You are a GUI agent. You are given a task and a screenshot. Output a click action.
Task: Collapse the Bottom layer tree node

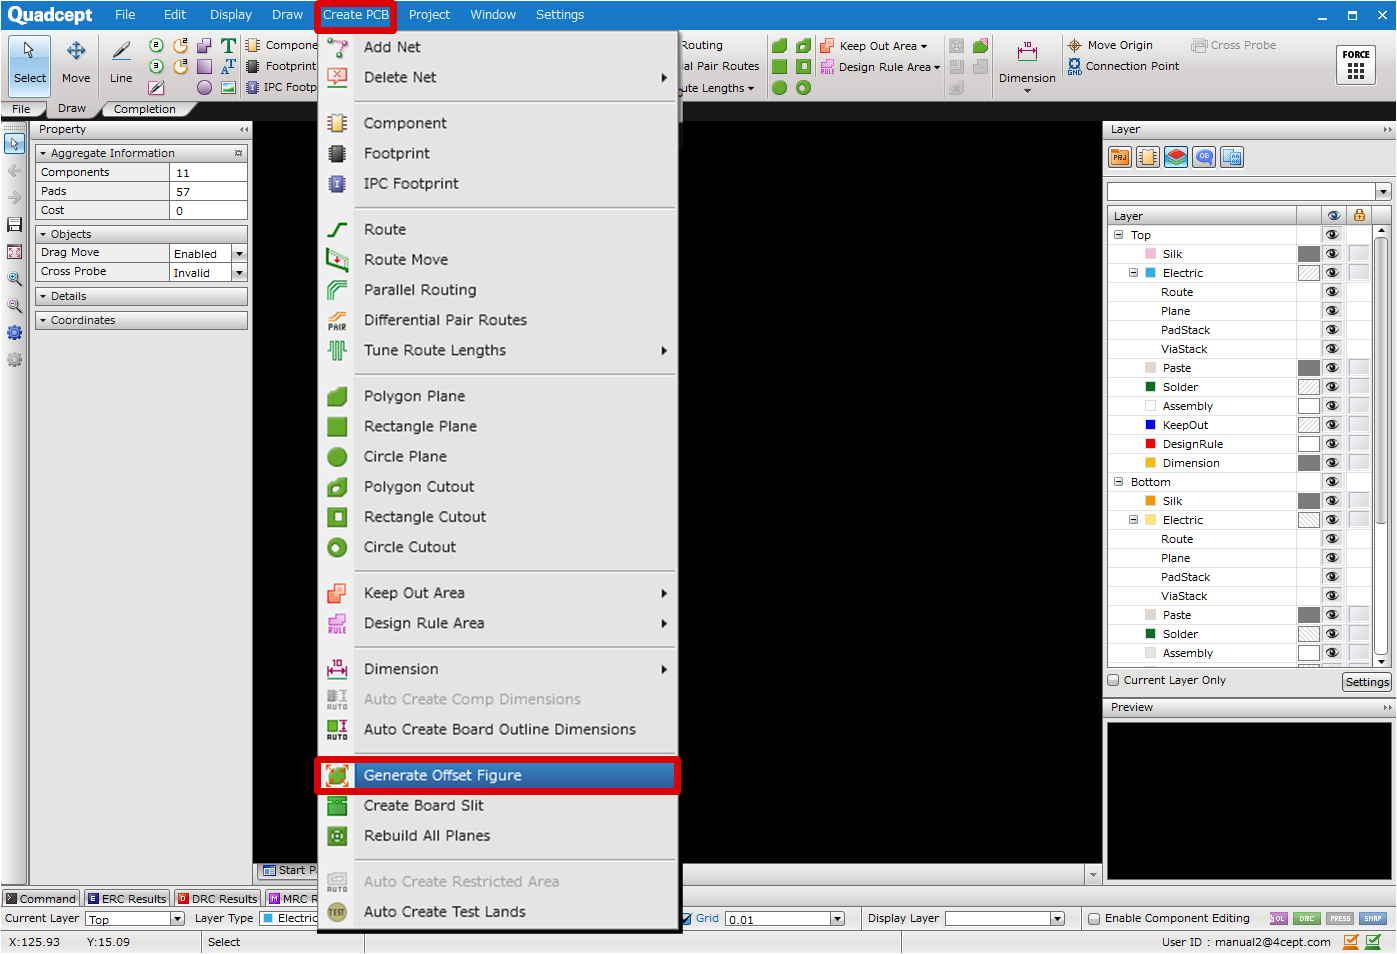pos(1119,482)
